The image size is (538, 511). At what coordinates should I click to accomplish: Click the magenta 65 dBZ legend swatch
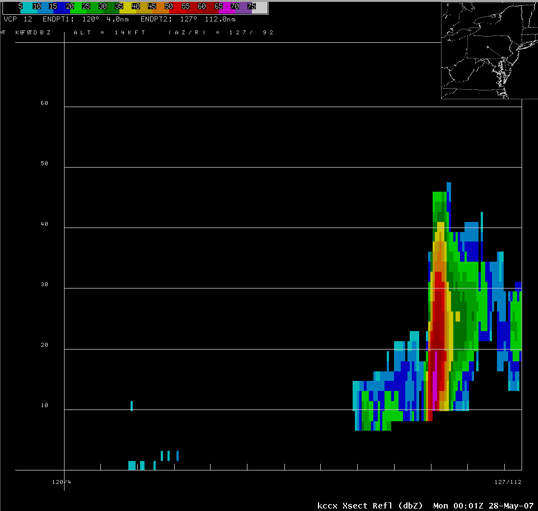click(x=226, y=8)
